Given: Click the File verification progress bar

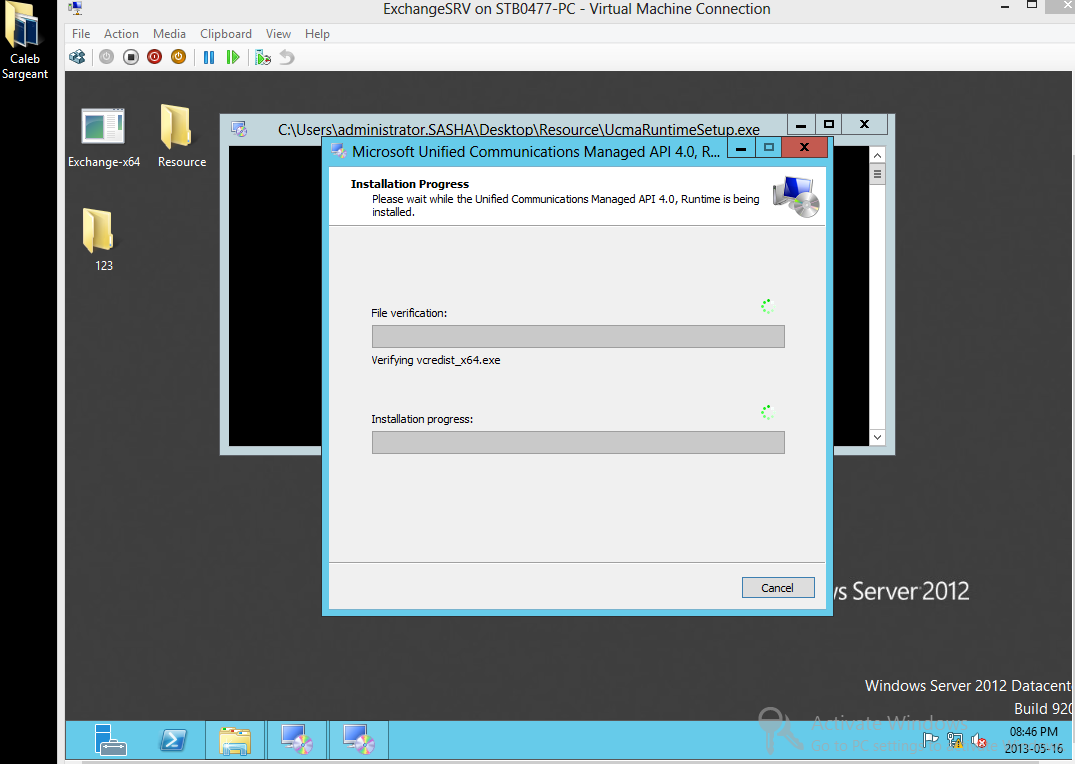Looking at the screenshot, I should pos(578,337).
